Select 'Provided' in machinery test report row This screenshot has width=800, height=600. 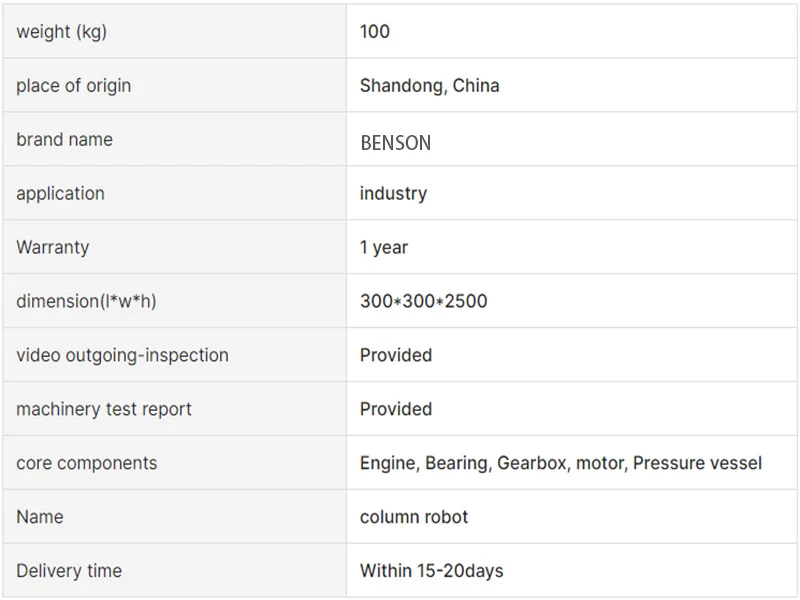click(x=396, y=409)
